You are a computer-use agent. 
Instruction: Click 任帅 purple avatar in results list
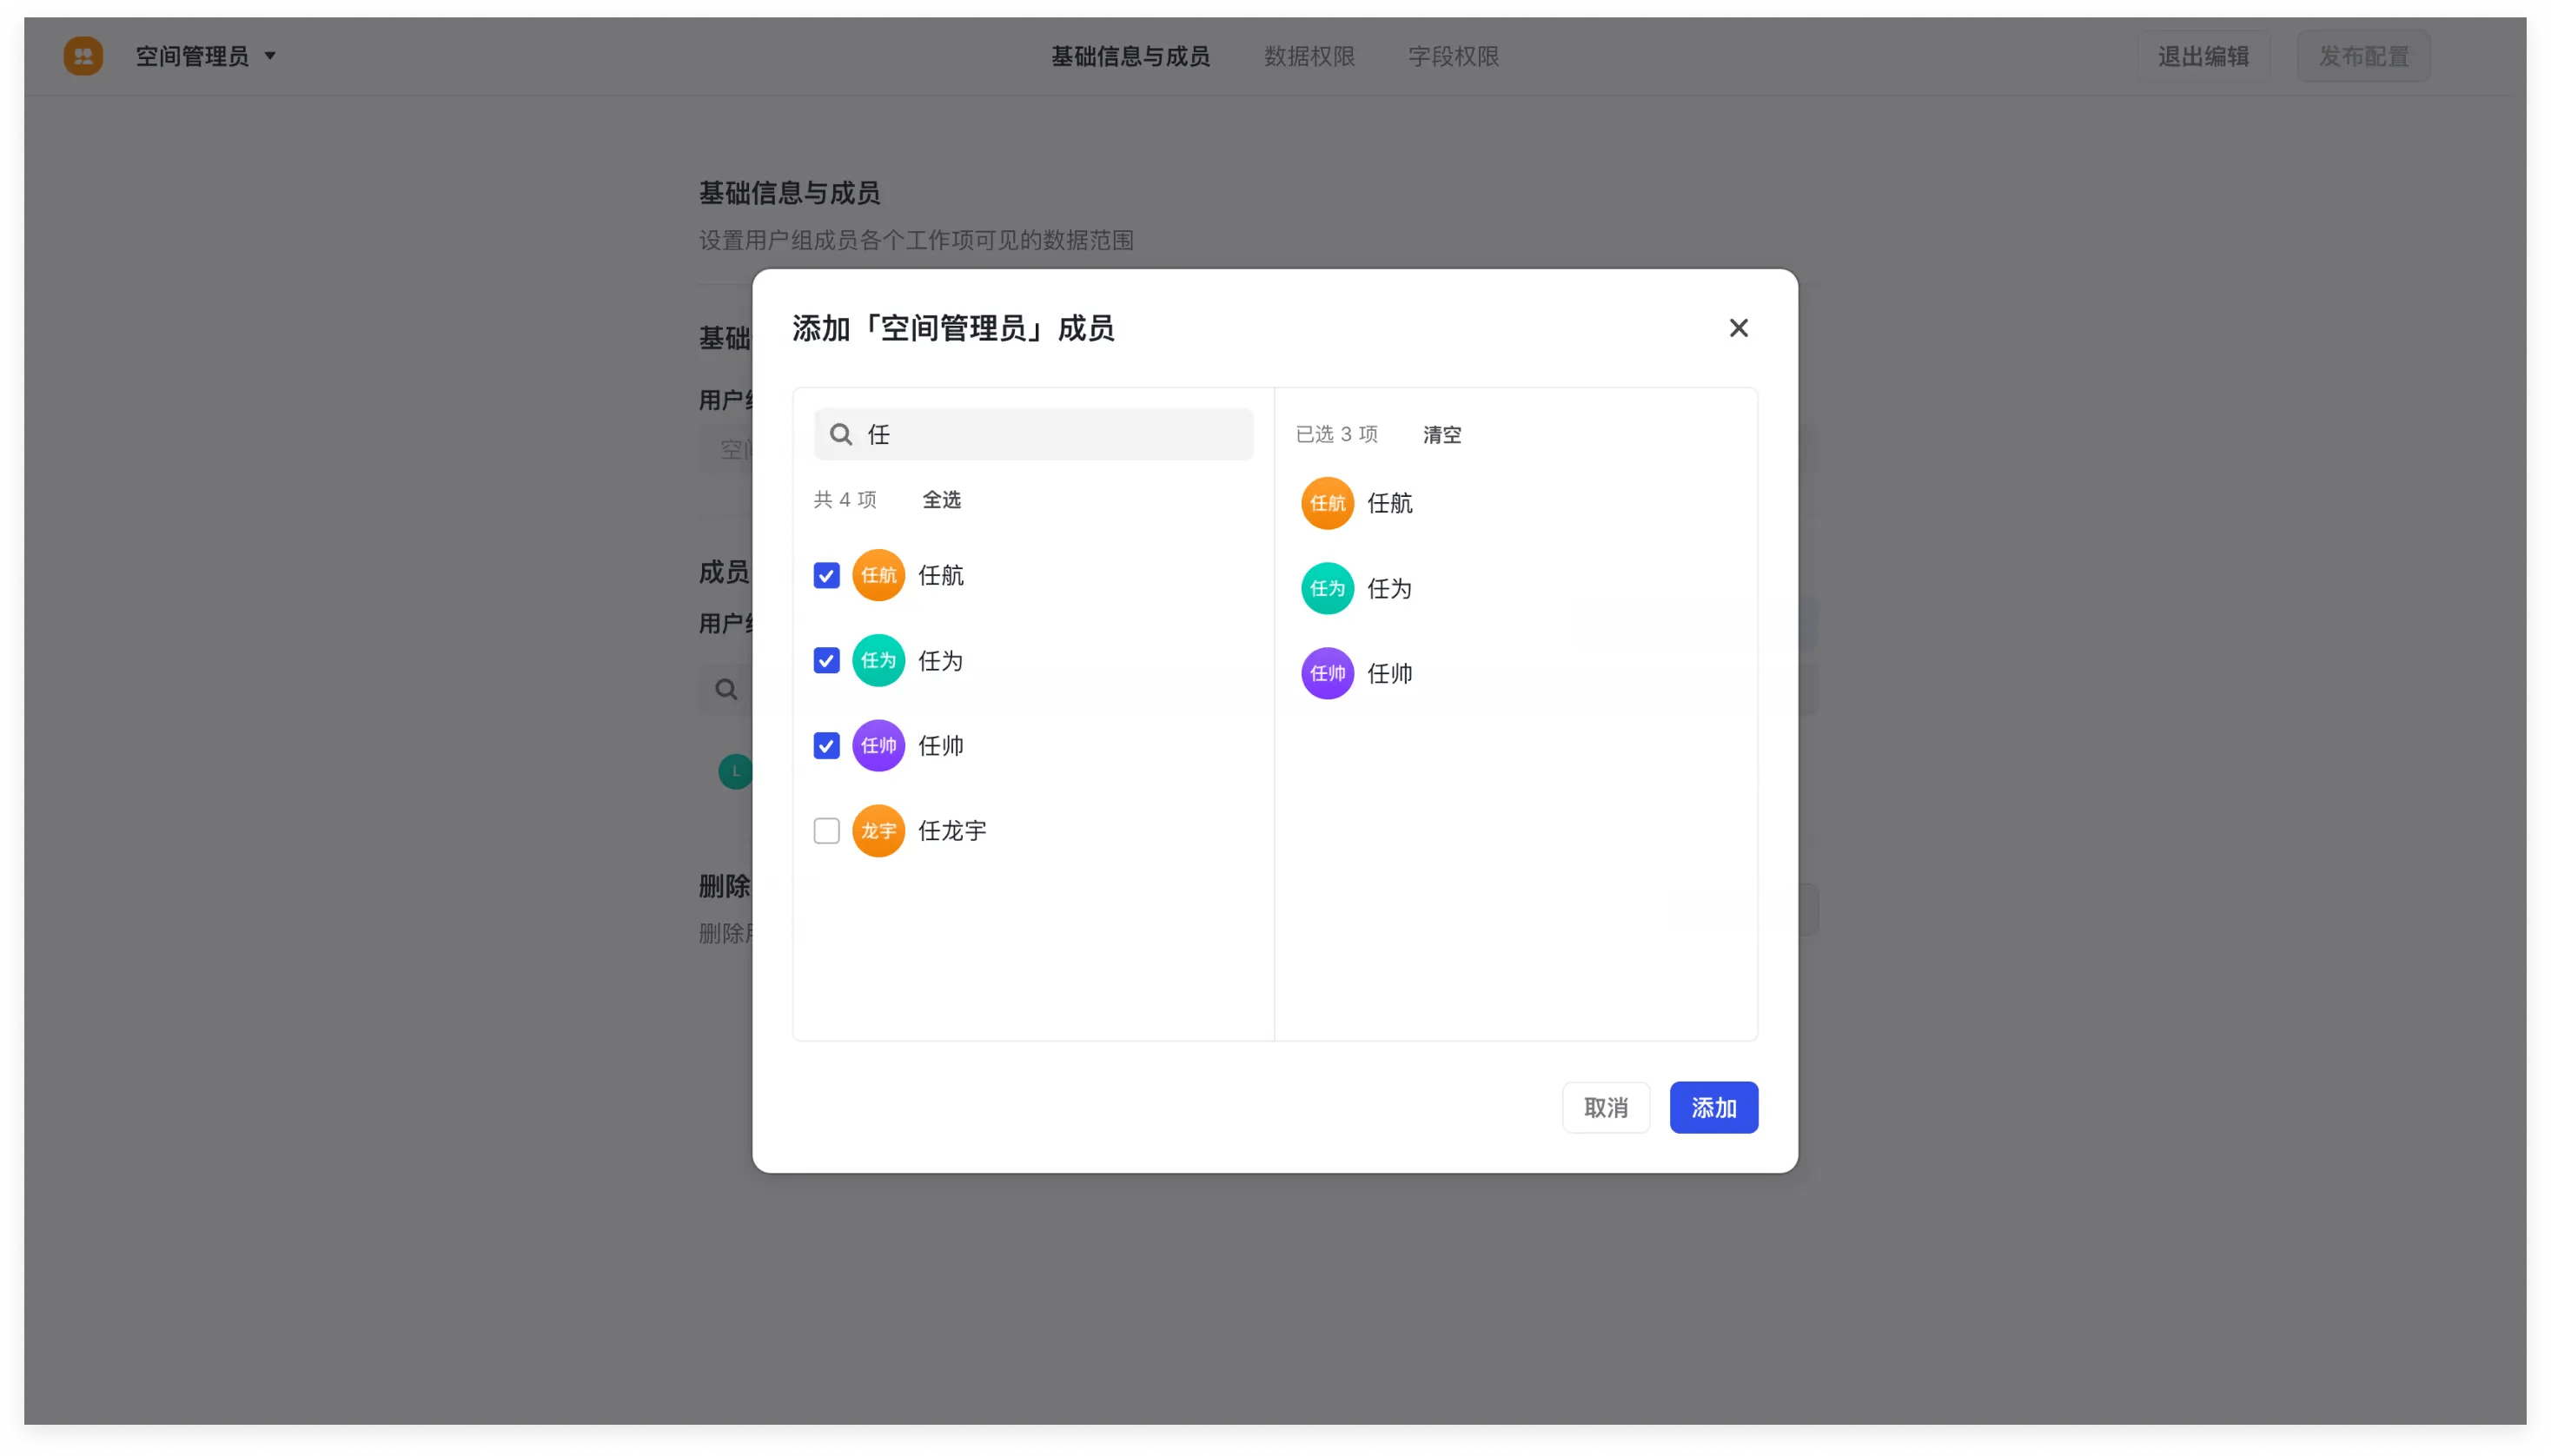pyautogui.click(x=878, y=745)
